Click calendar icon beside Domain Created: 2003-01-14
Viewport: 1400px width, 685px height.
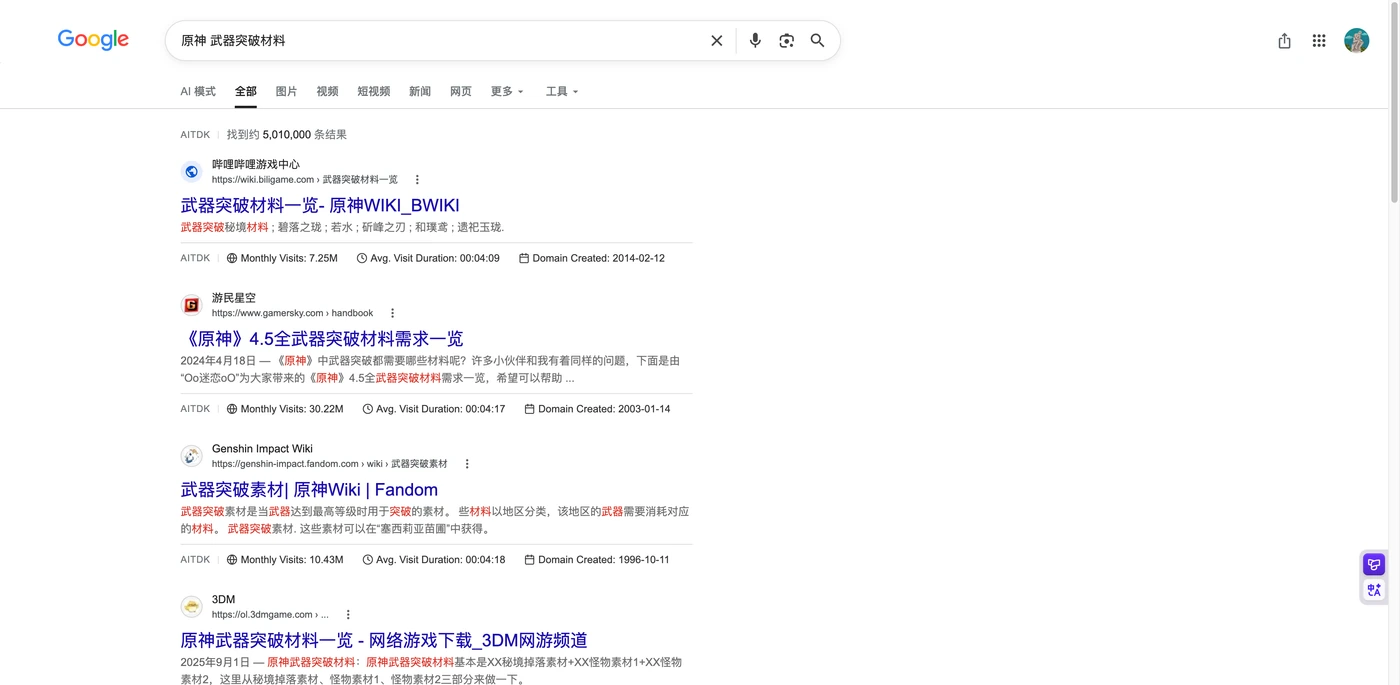coord(530,409)
